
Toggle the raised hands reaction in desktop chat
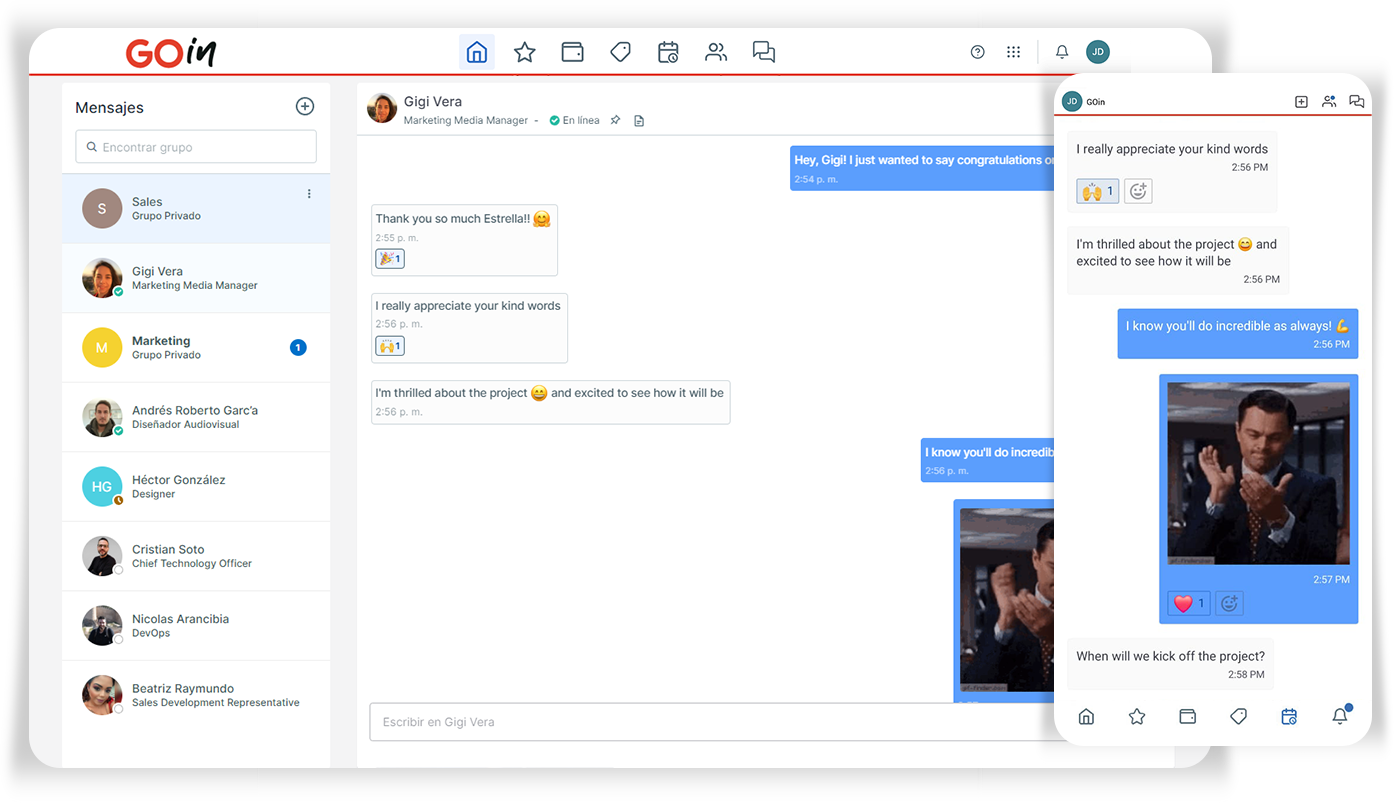pyautogui.click(x=390, y=346)
